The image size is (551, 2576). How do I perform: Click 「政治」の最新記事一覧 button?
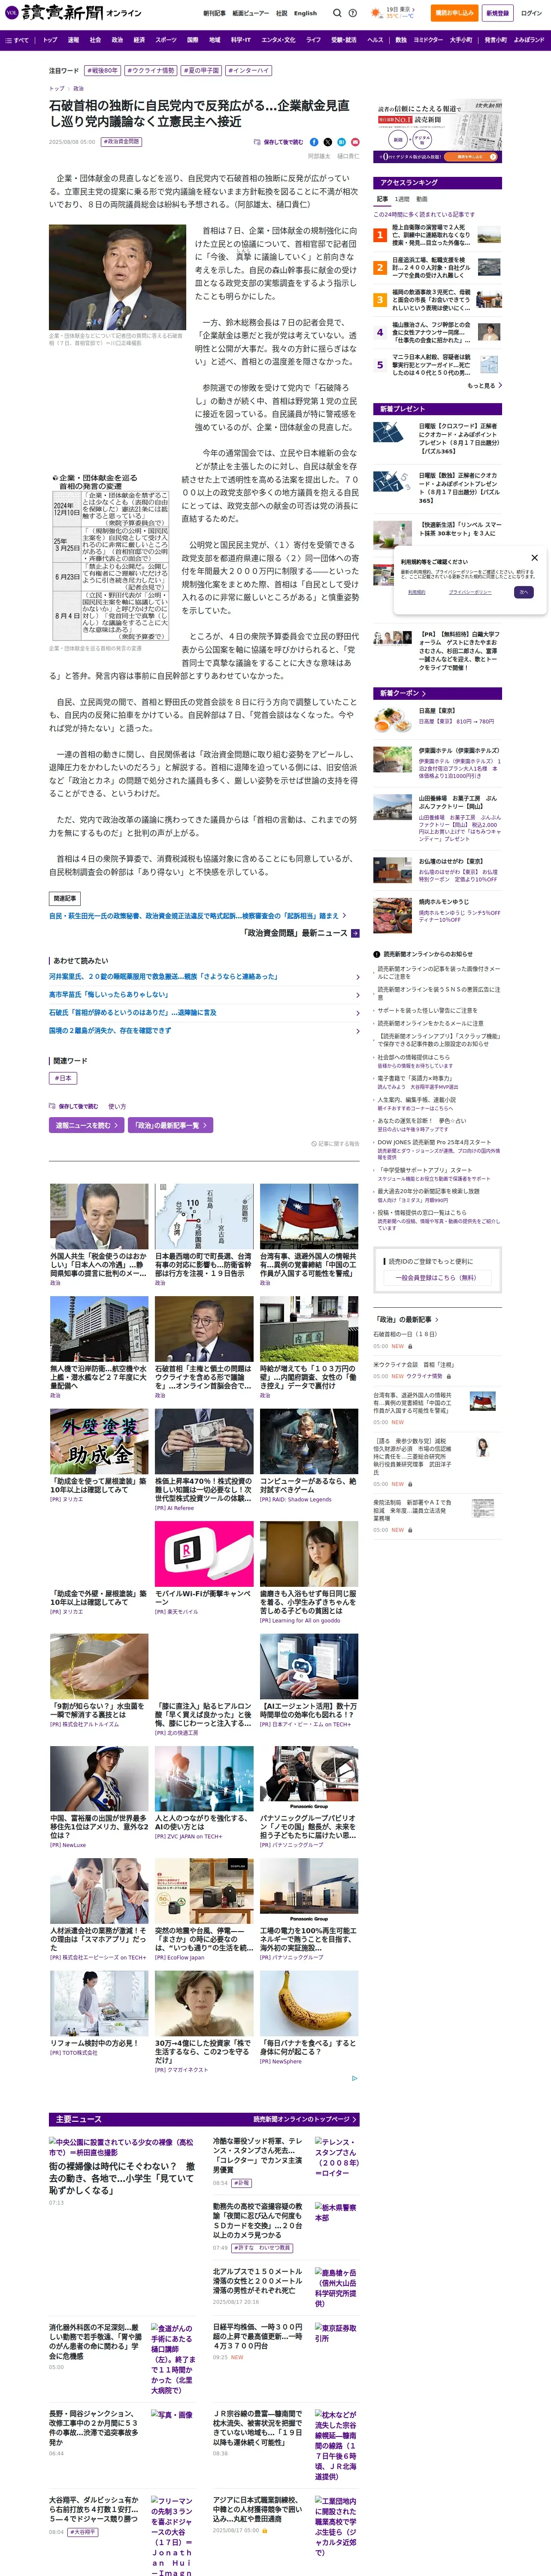170,1125
